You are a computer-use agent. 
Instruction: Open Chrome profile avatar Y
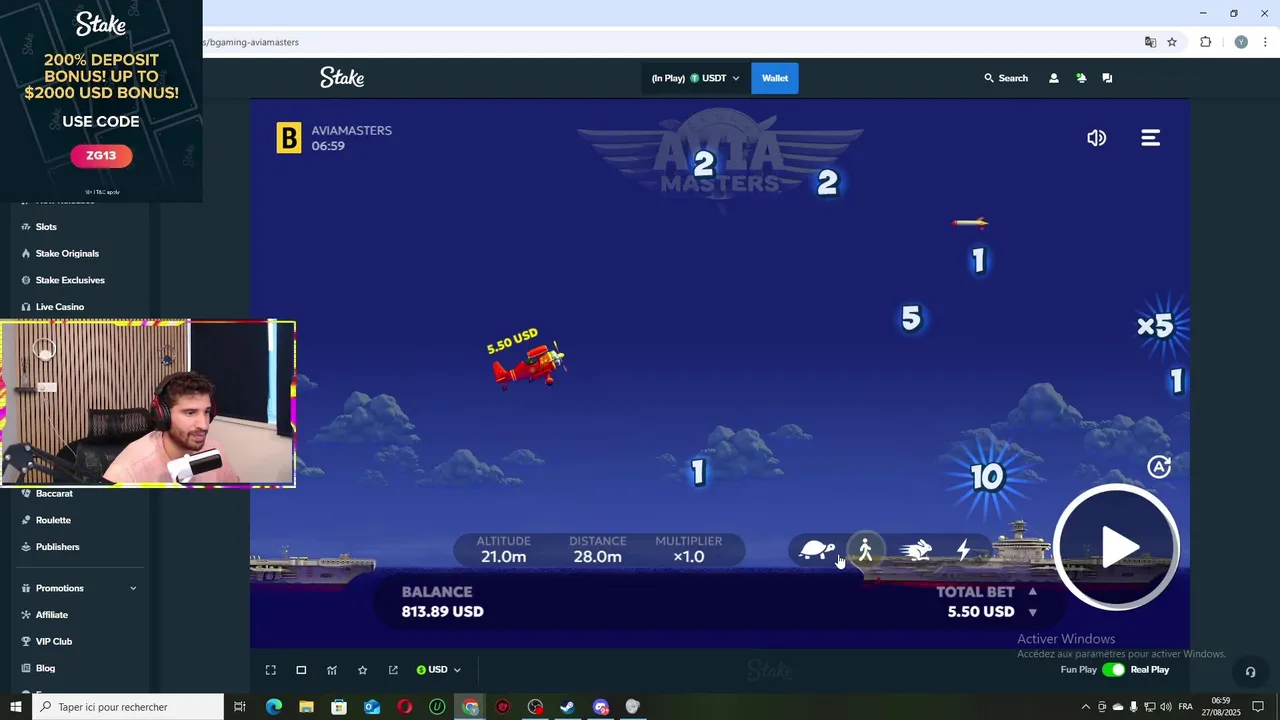click(x=1241, y=42)
